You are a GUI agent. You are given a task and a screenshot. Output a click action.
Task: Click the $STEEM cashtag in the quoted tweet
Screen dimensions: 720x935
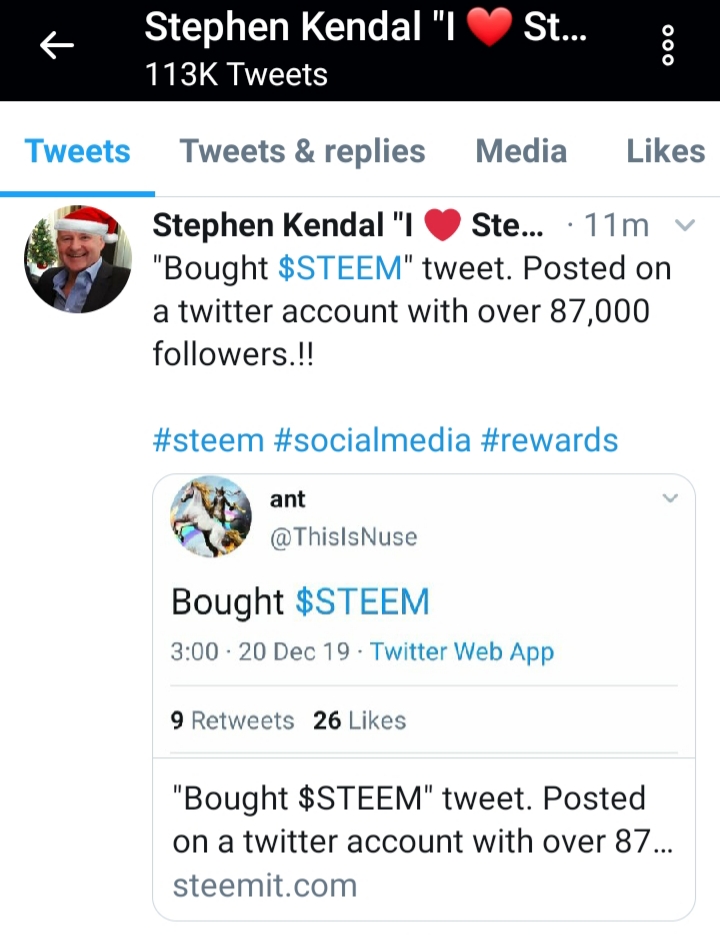(x=362, y=601)
